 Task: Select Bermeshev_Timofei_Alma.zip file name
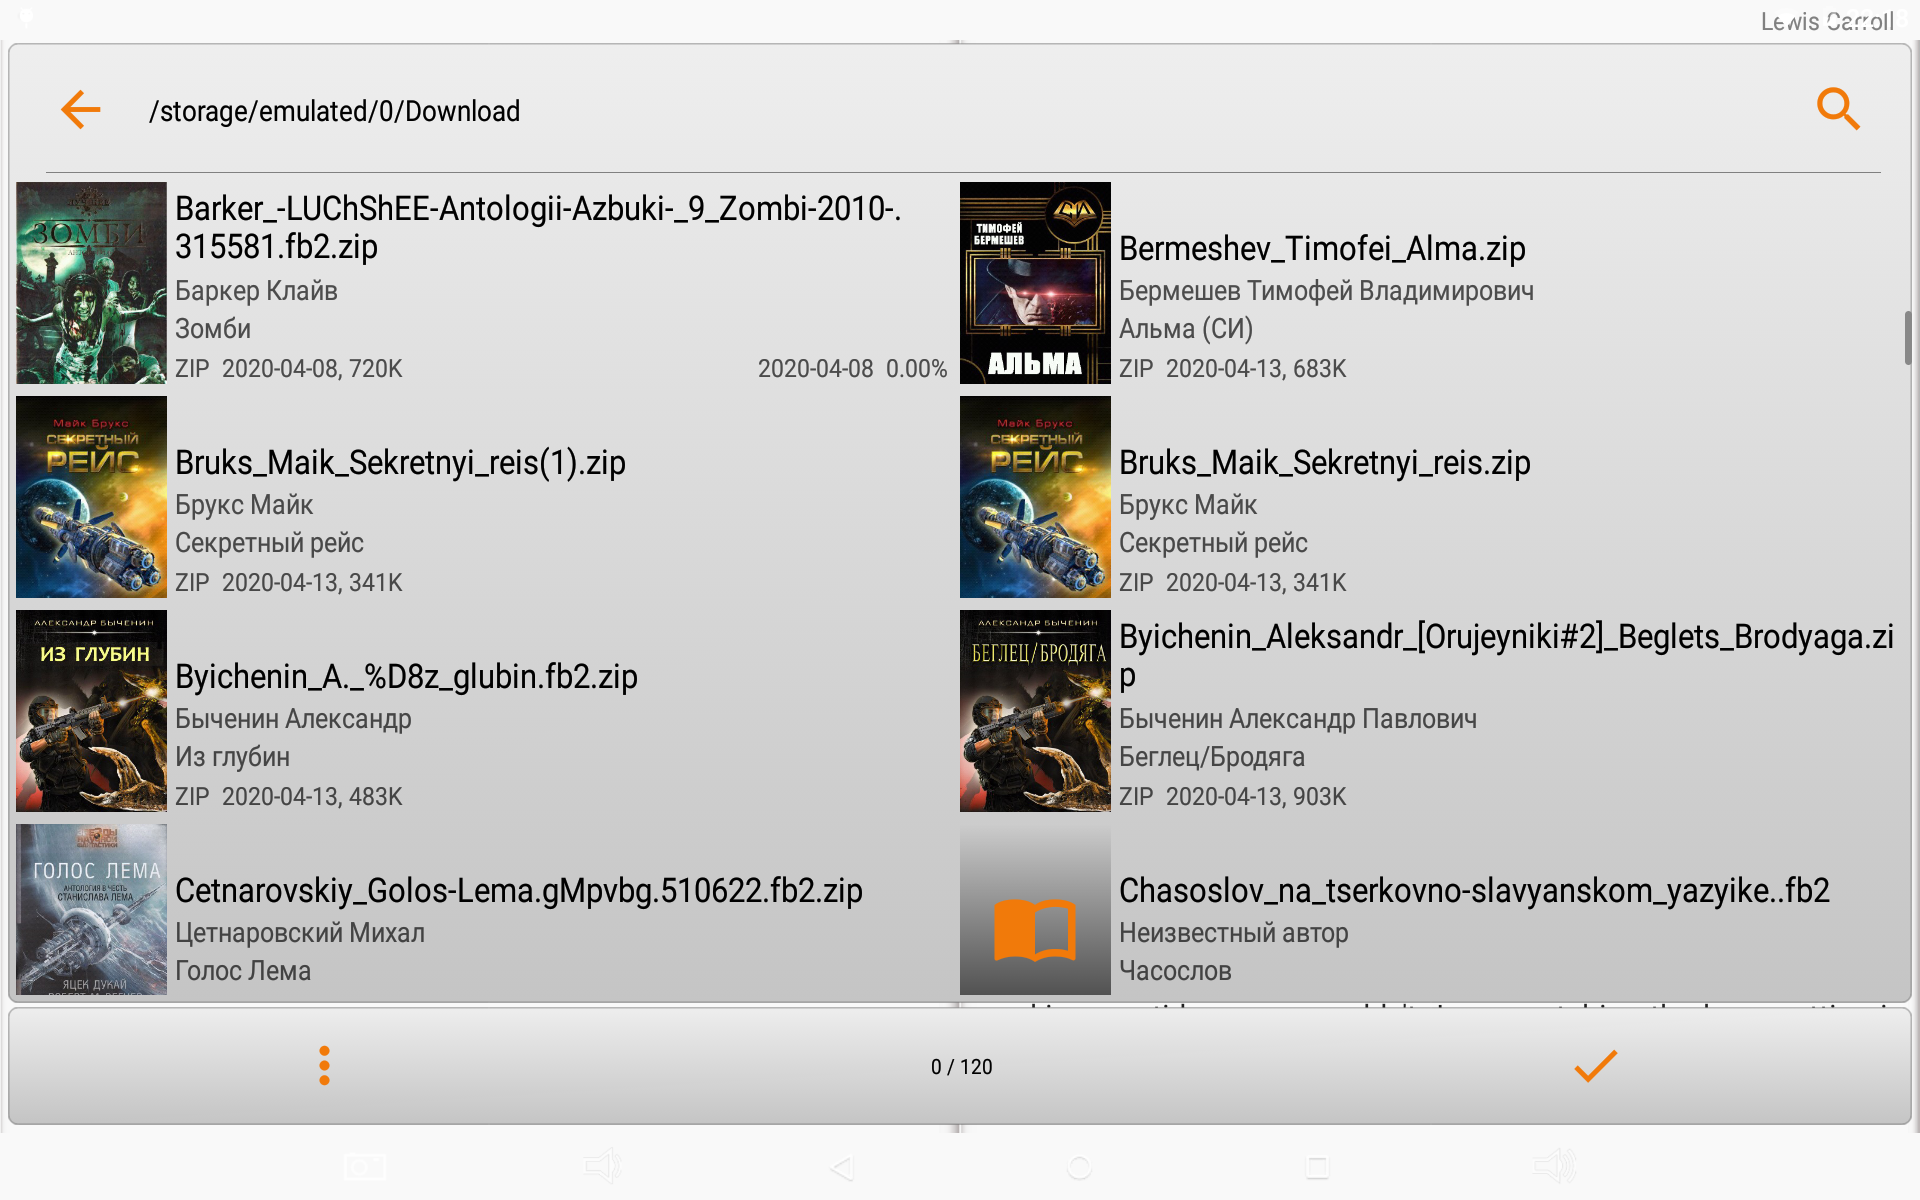click(1322, 248)
